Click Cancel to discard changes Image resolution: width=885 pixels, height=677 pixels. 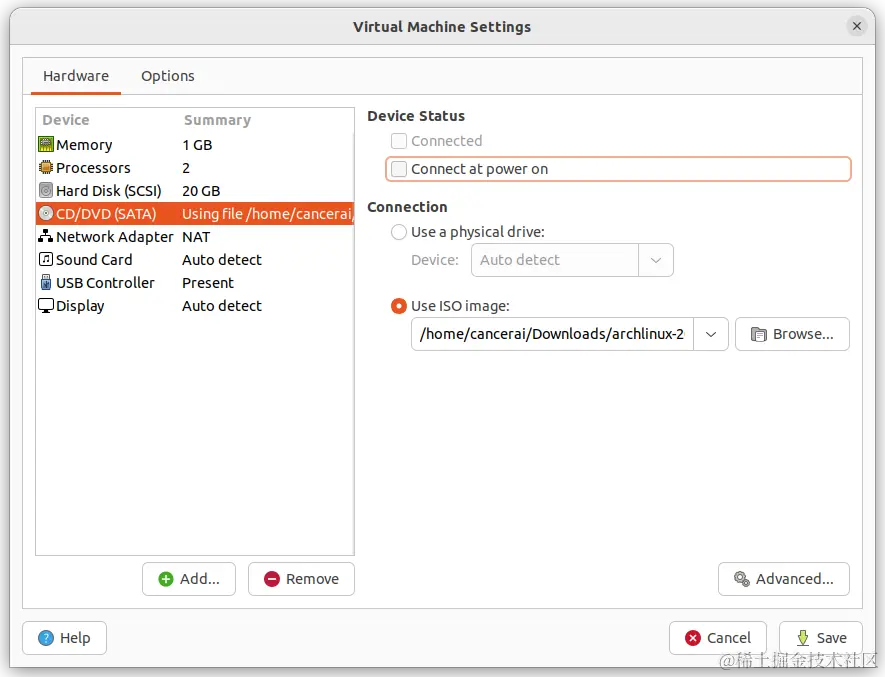coord(717,638)
